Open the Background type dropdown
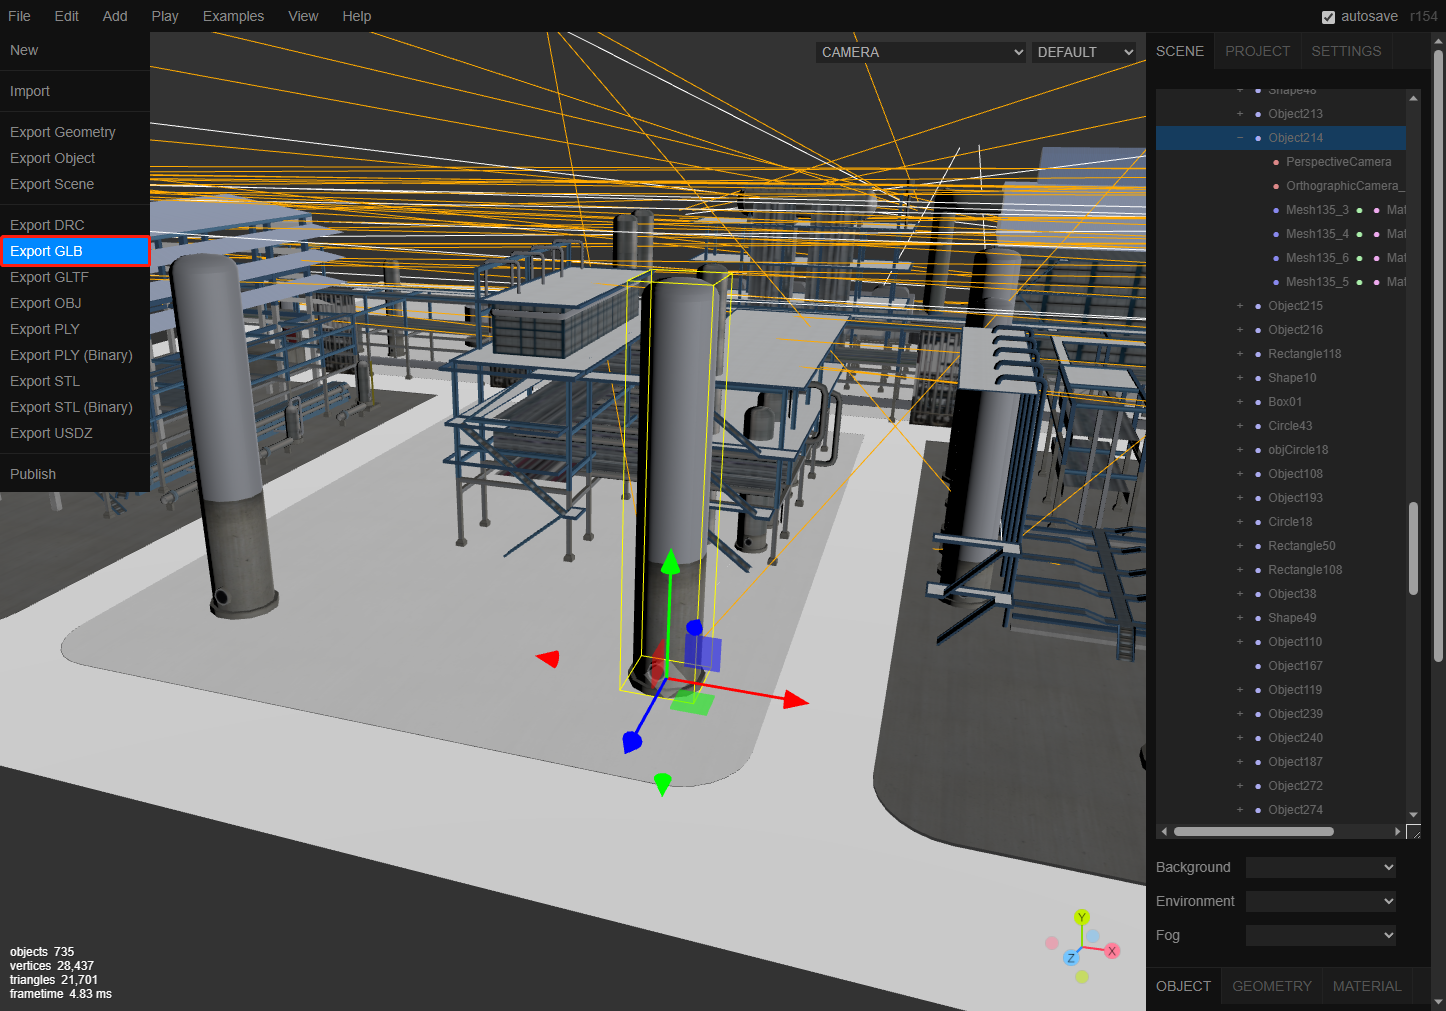Image resolution: width=1446 pixels, height=1011 pixels. point(1320,867)
